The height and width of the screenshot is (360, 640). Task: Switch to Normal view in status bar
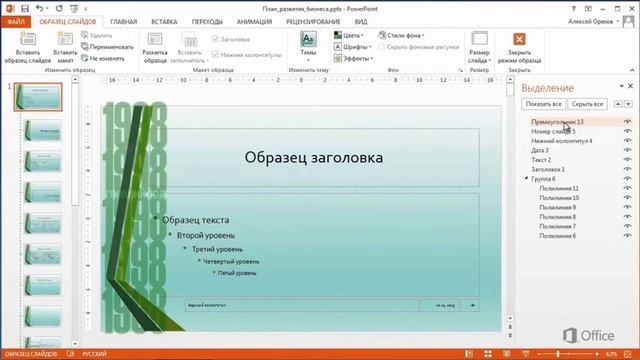[x=469, y=354]
